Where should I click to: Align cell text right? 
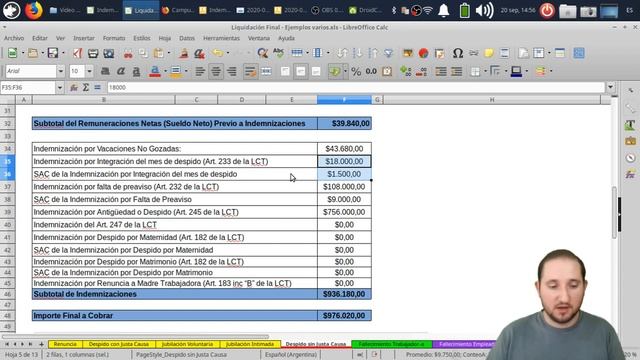click(x=231, y=71)
